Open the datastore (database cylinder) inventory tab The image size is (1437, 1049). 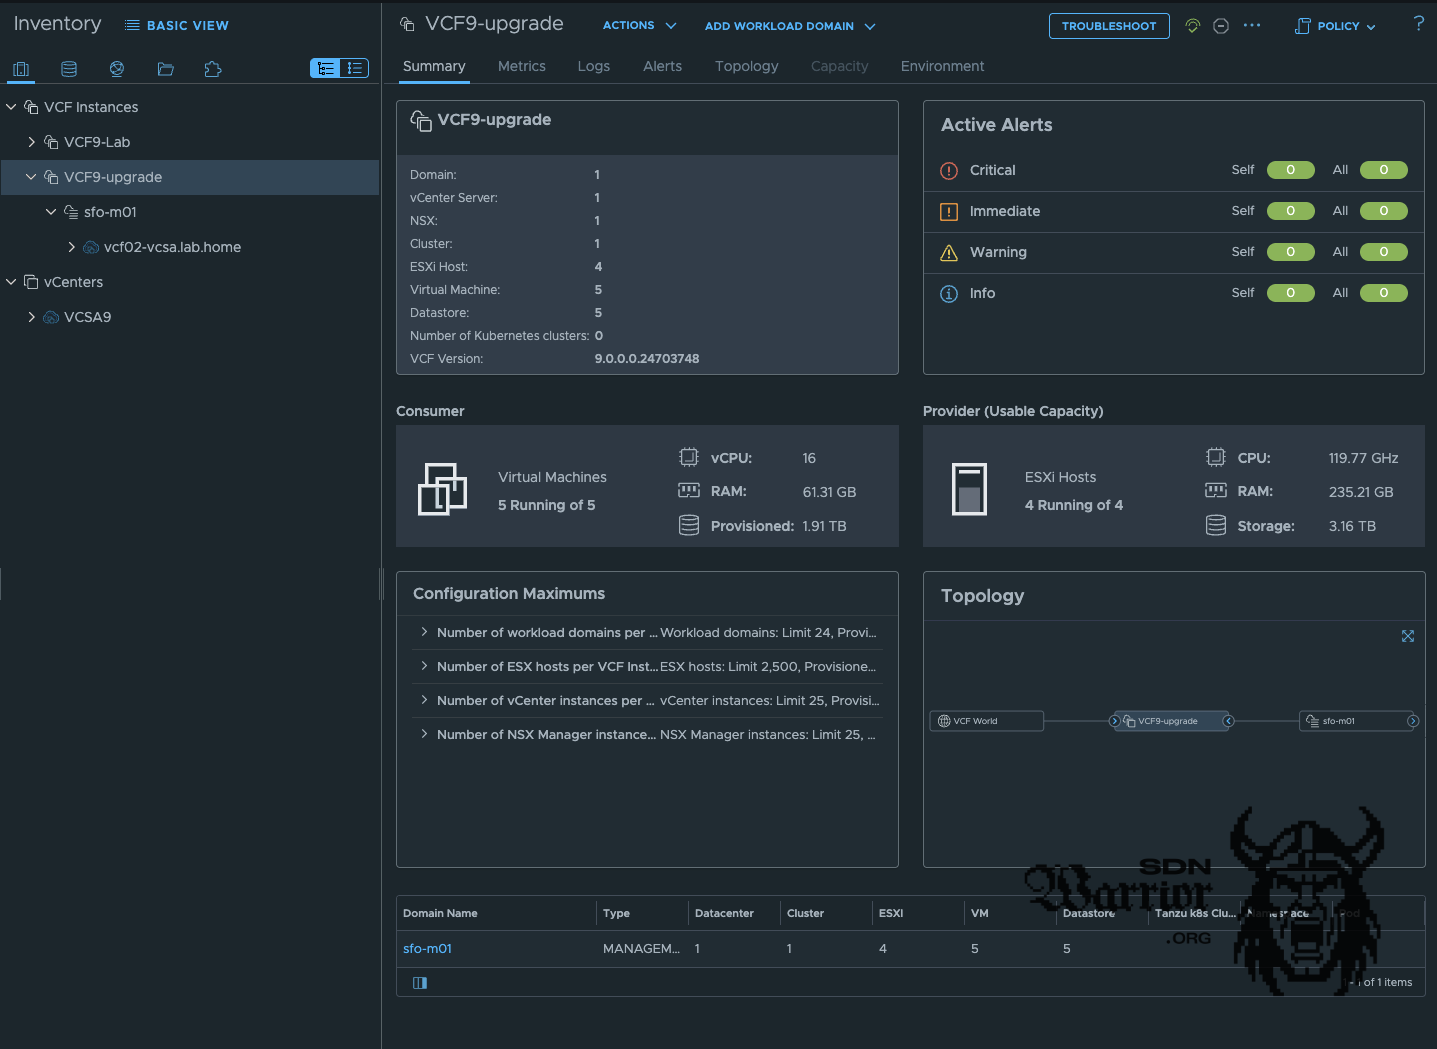tap(69, 69)
